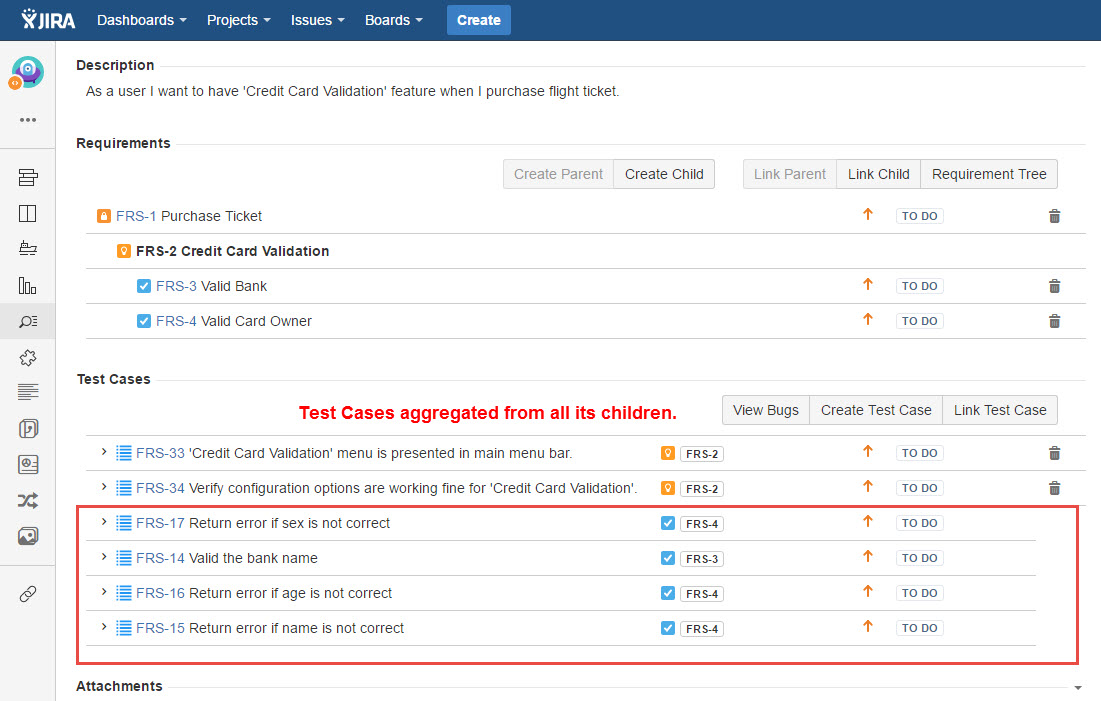
Task: Click the link chain icon in the sidebar
Action: tap(27, 594)
